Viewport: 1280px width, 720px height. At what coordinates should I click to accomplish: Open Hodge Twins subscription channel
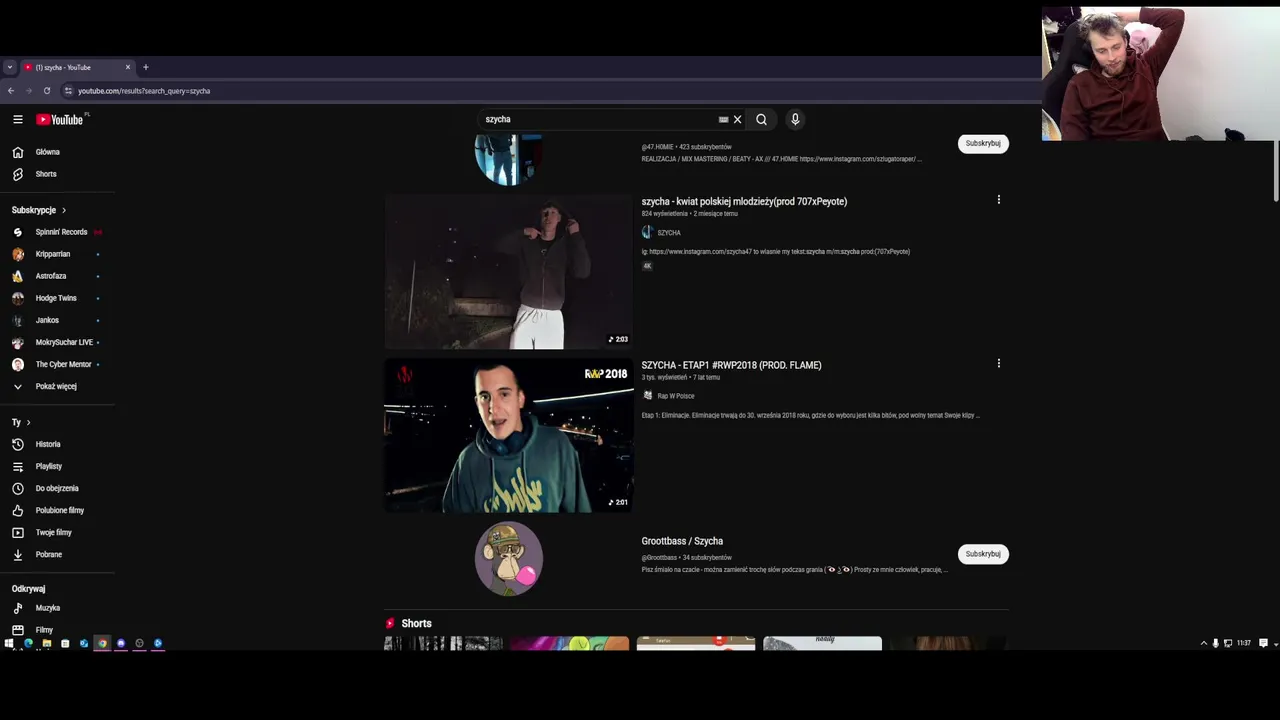pyautogui.click(x=57, y=298)
